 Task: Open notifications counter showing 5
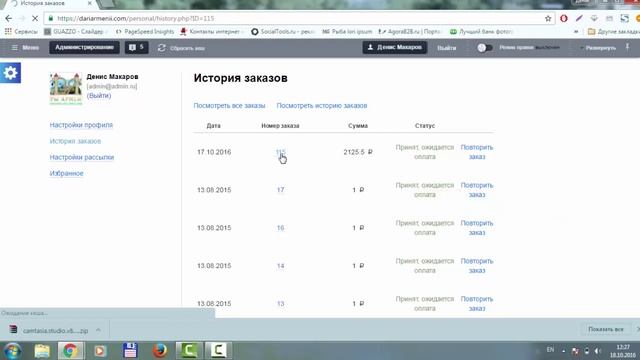point(136,47)
